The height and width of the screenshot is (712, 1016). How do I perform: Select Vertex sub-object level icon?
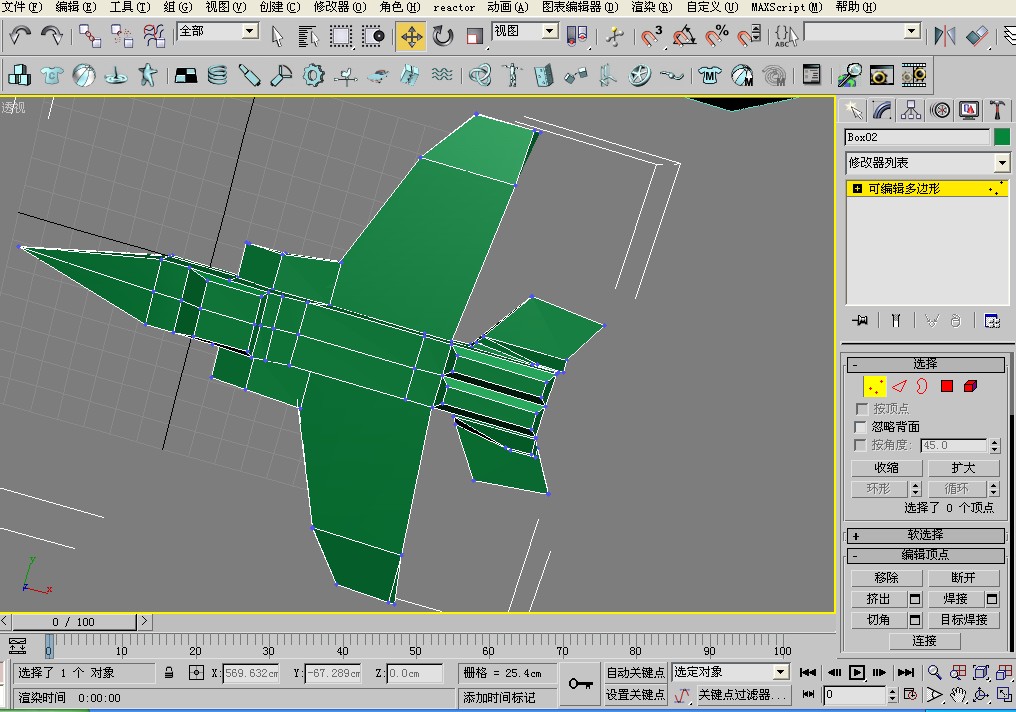click(875, 387)
